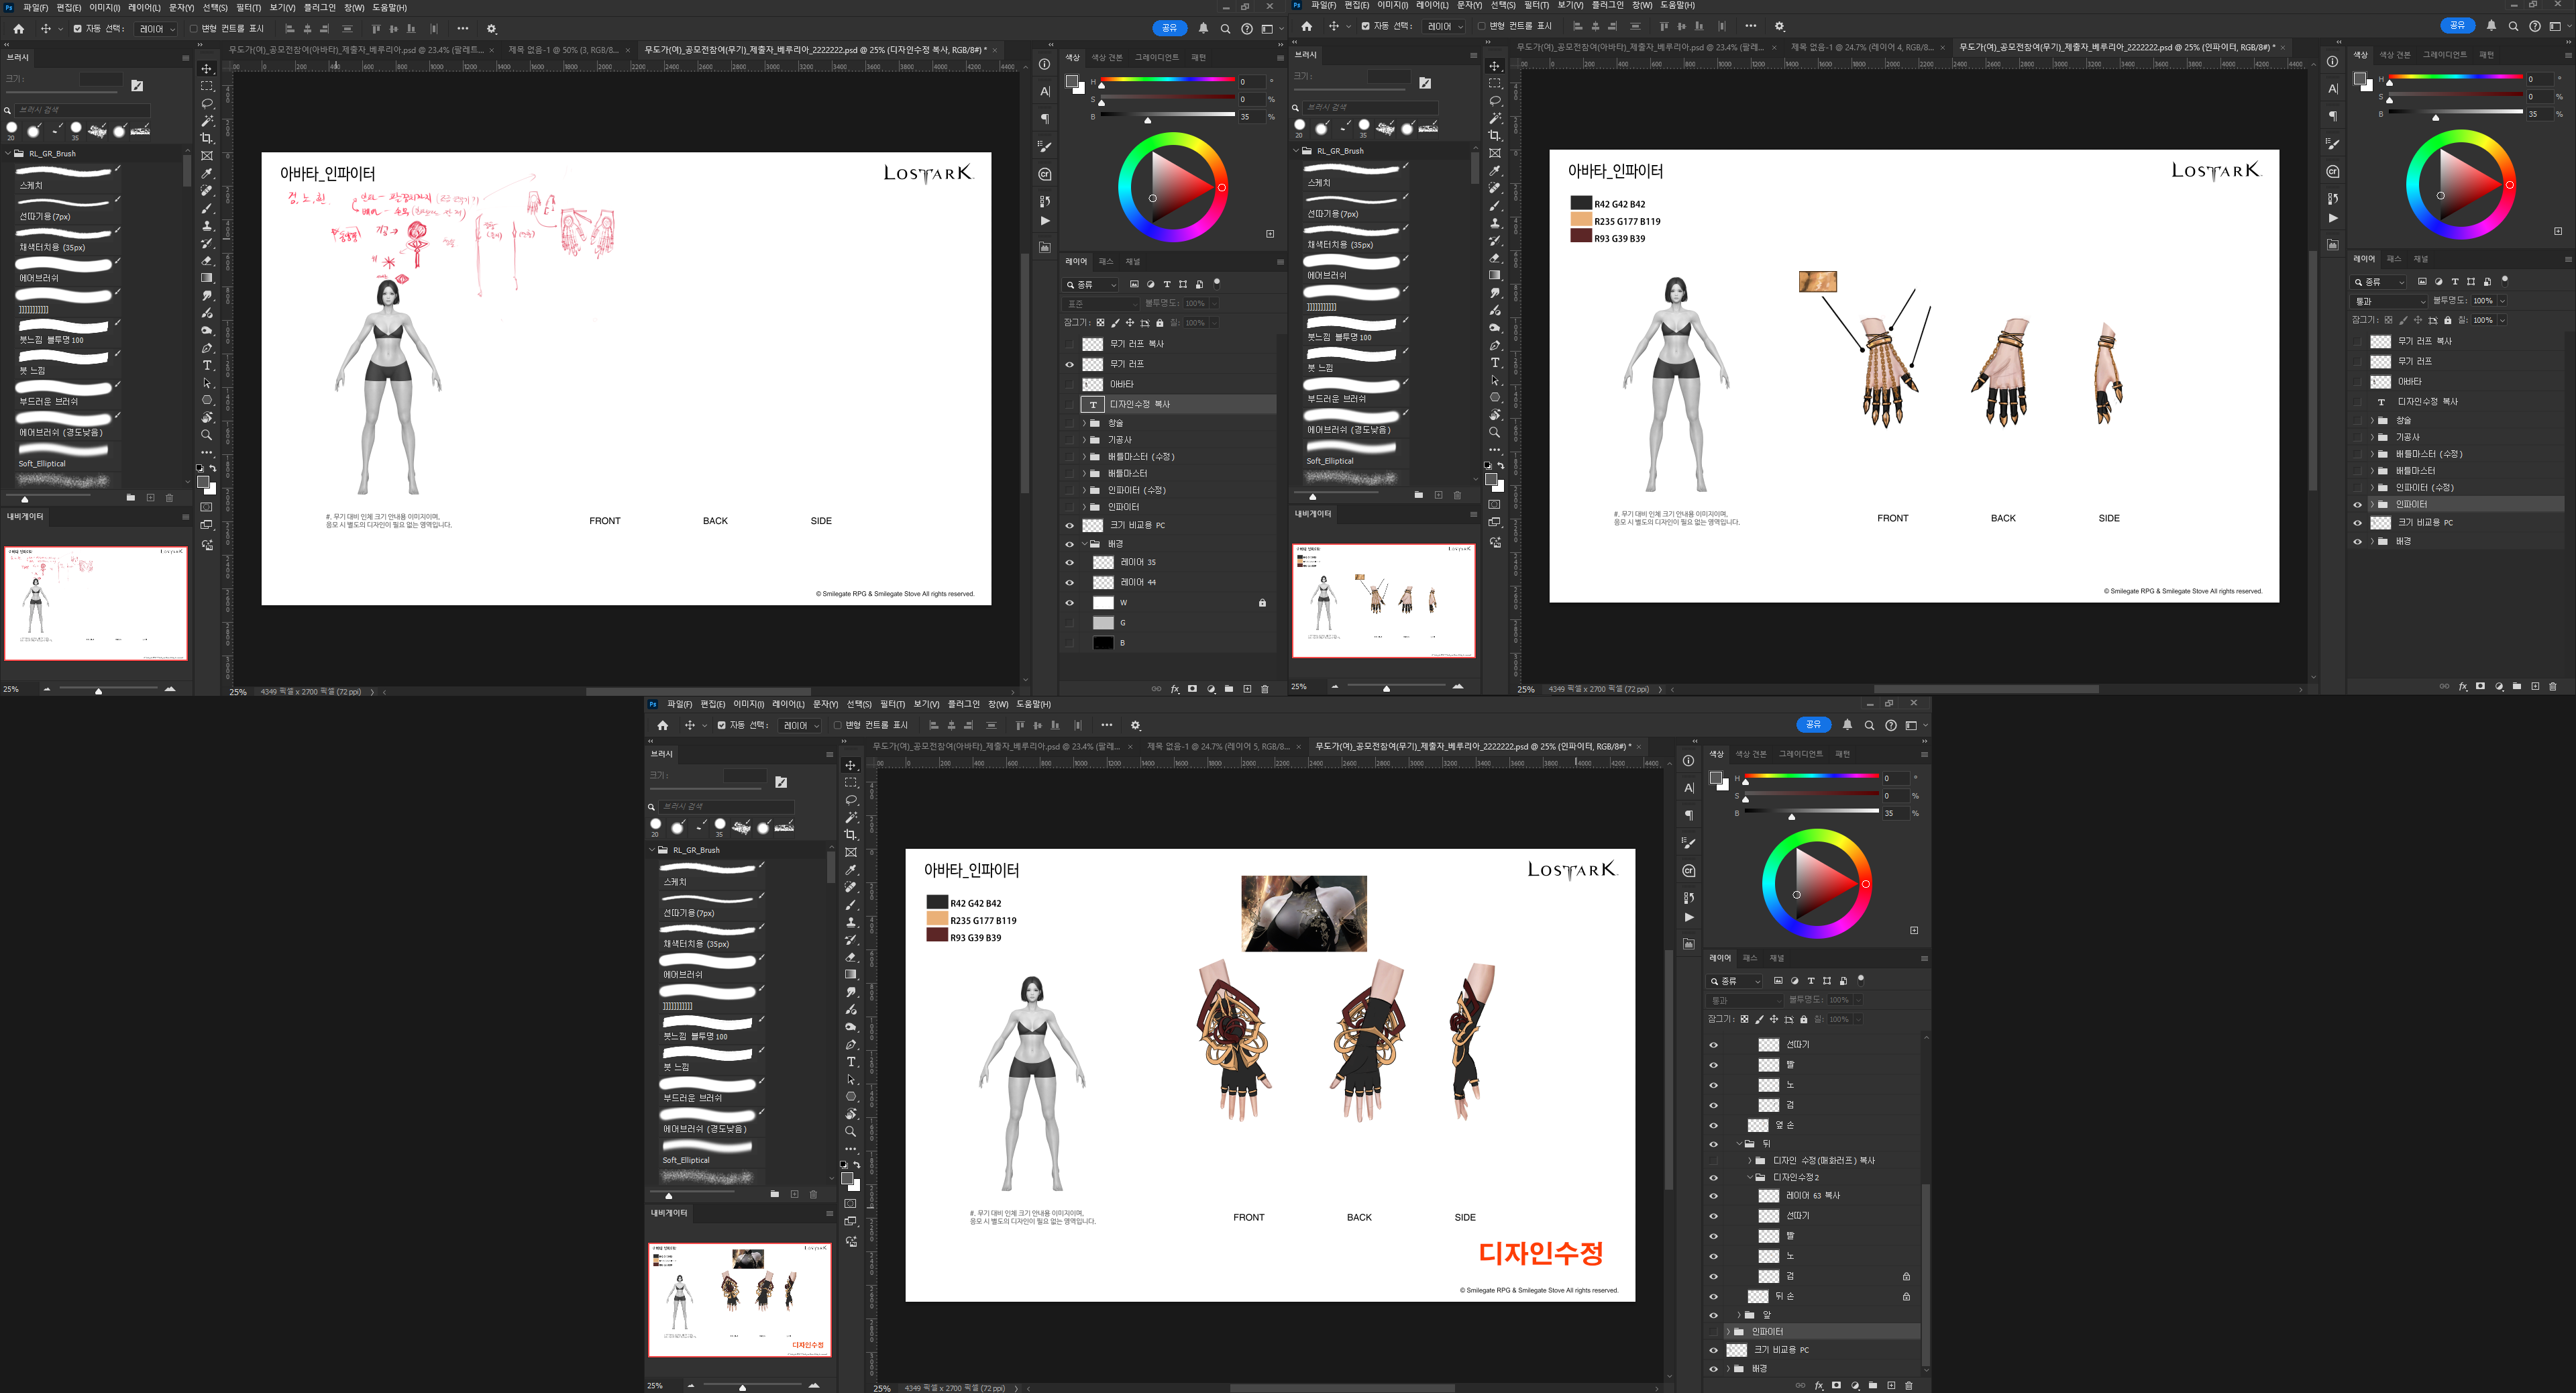Select the Pen tool in bottom window
The width and height of the screenshot is (2576, 1393).
(851, 1044)
